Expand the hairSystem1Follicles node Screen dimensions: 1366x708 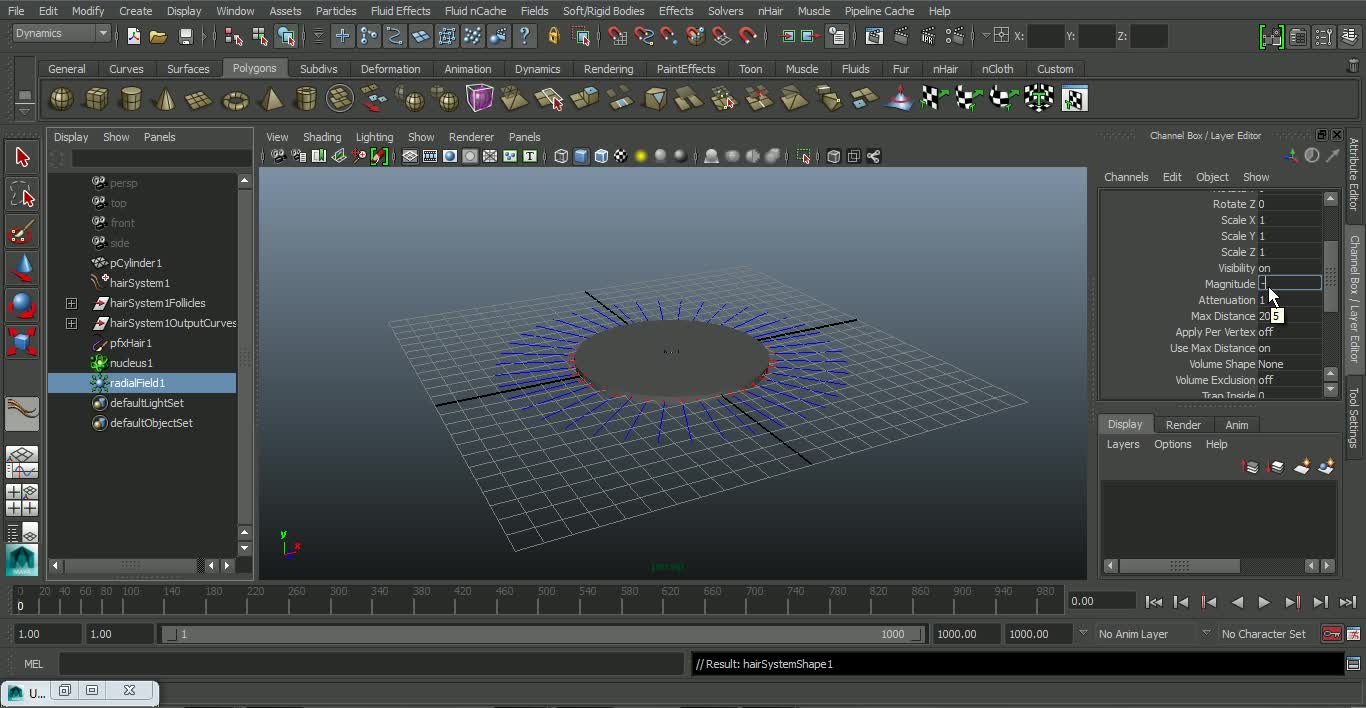(x=71, y=303)
